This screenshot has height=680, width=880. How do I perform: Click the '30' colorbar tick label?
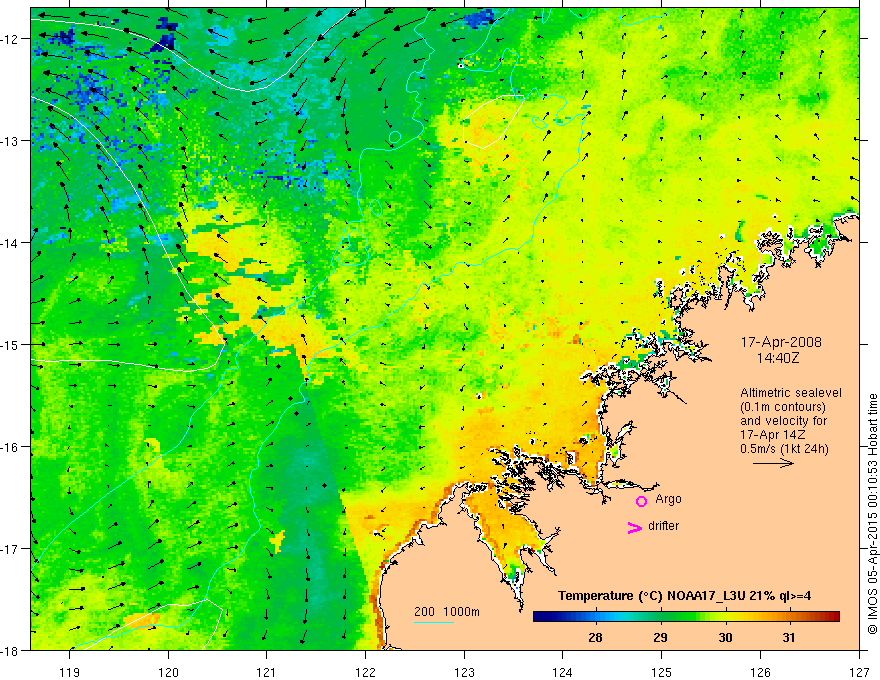[725, 637]
